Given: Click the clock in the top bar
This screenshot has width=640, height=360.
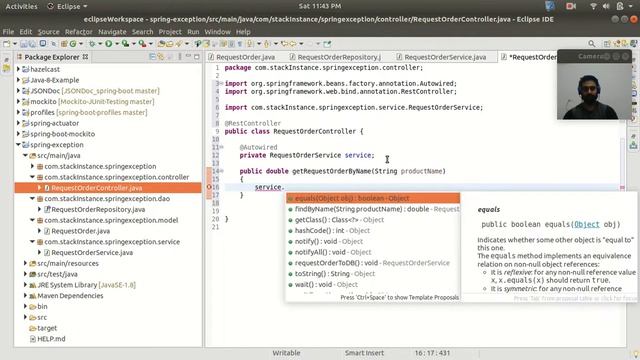Looking at the screenshot, I should pyautogui.click(x=320, y=6).
